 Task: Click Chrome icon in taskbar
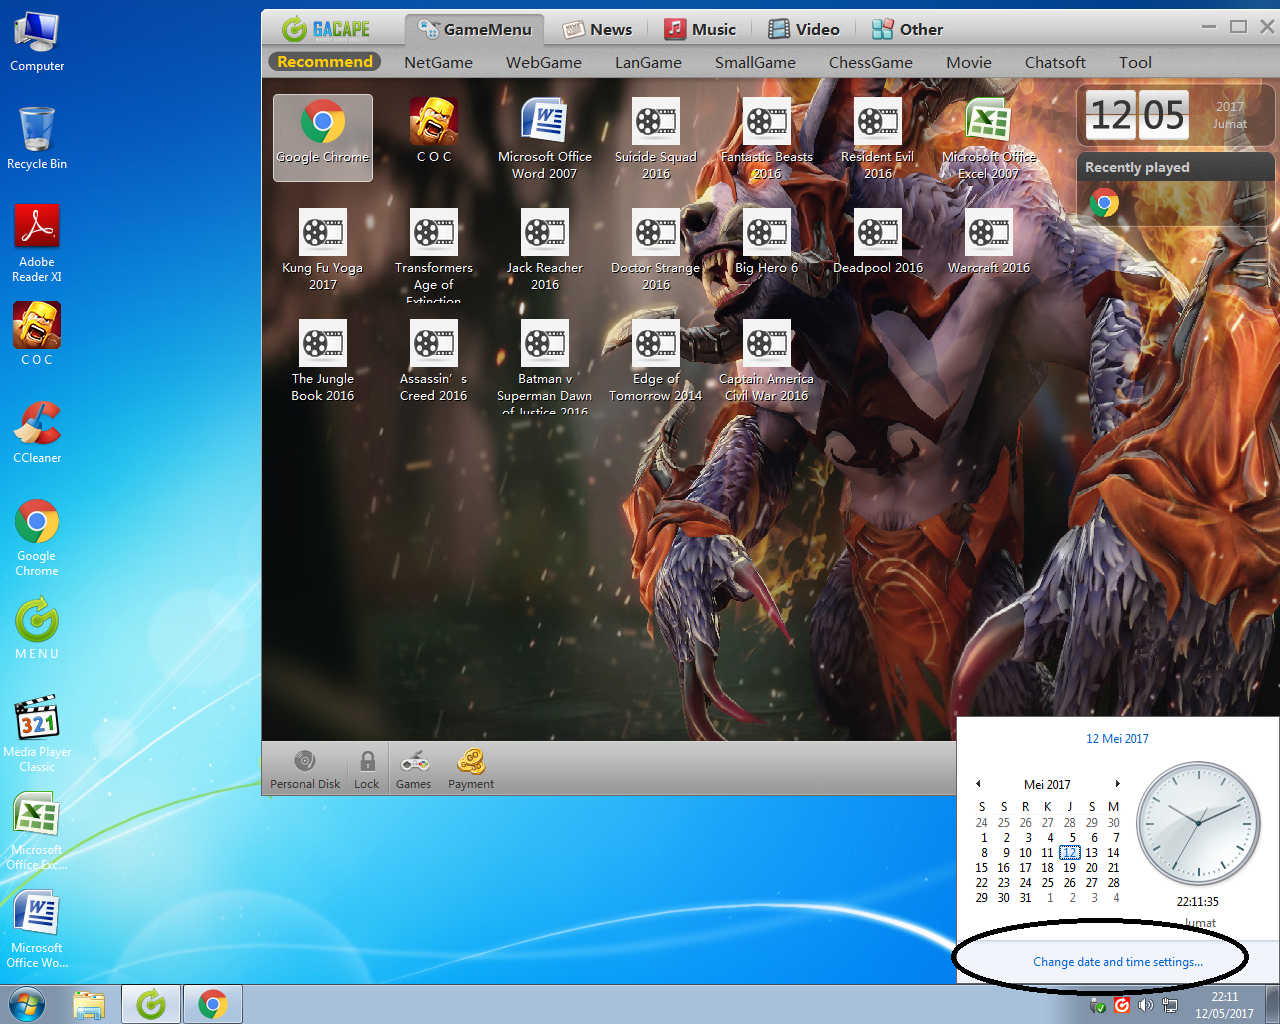coord(212,1004)
